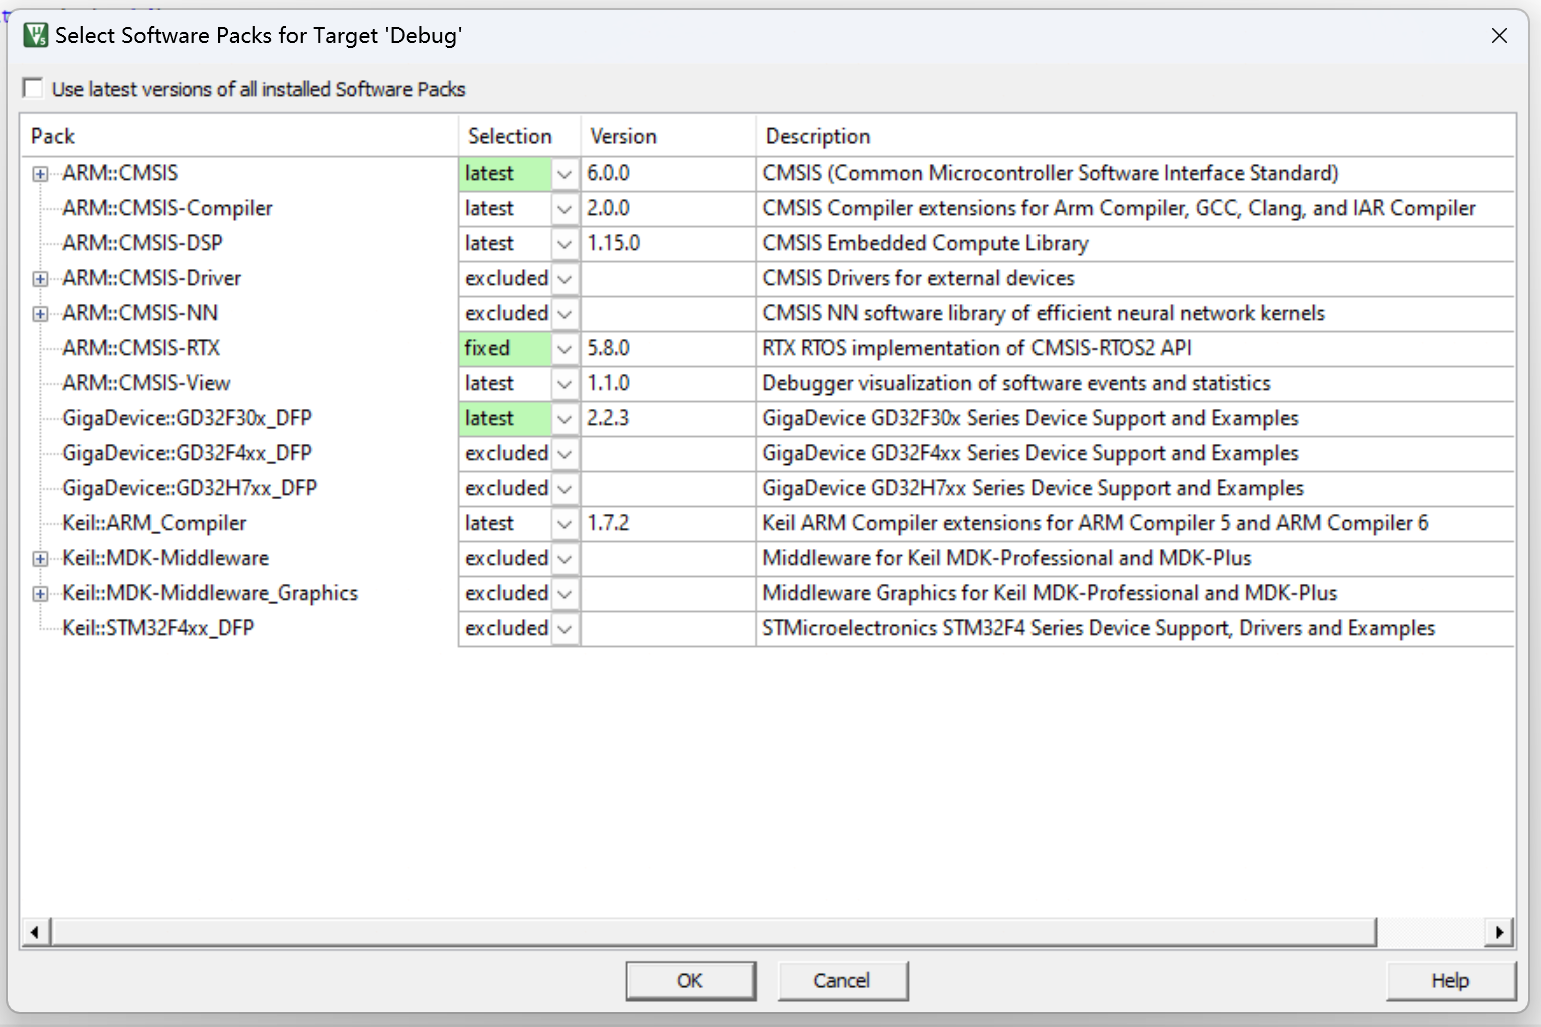Image resolution: width=1541 pixels, height=1027 pixels.
Task: Open selection dropdown for ARM::CMSIS-View
Action: tap(565, 384)
